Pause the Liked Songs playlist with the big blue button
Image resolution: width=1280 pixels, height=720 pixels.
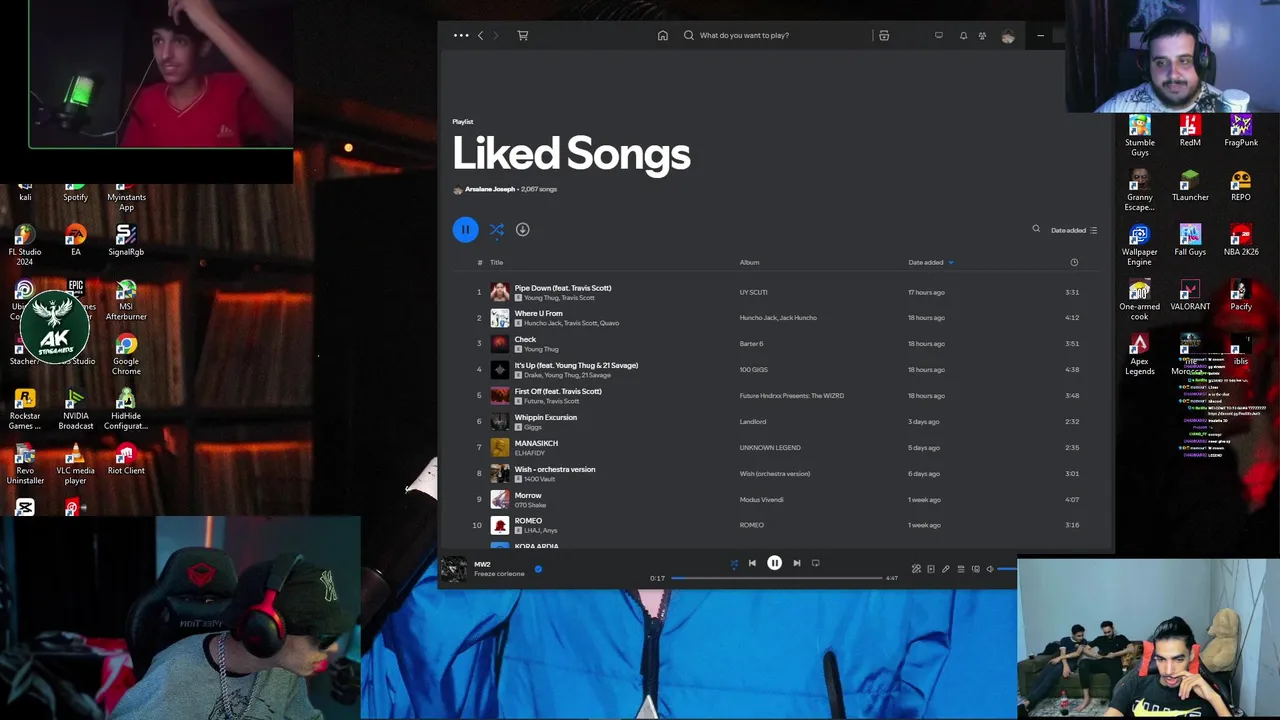pyautogui.click(x=465, y=229)
